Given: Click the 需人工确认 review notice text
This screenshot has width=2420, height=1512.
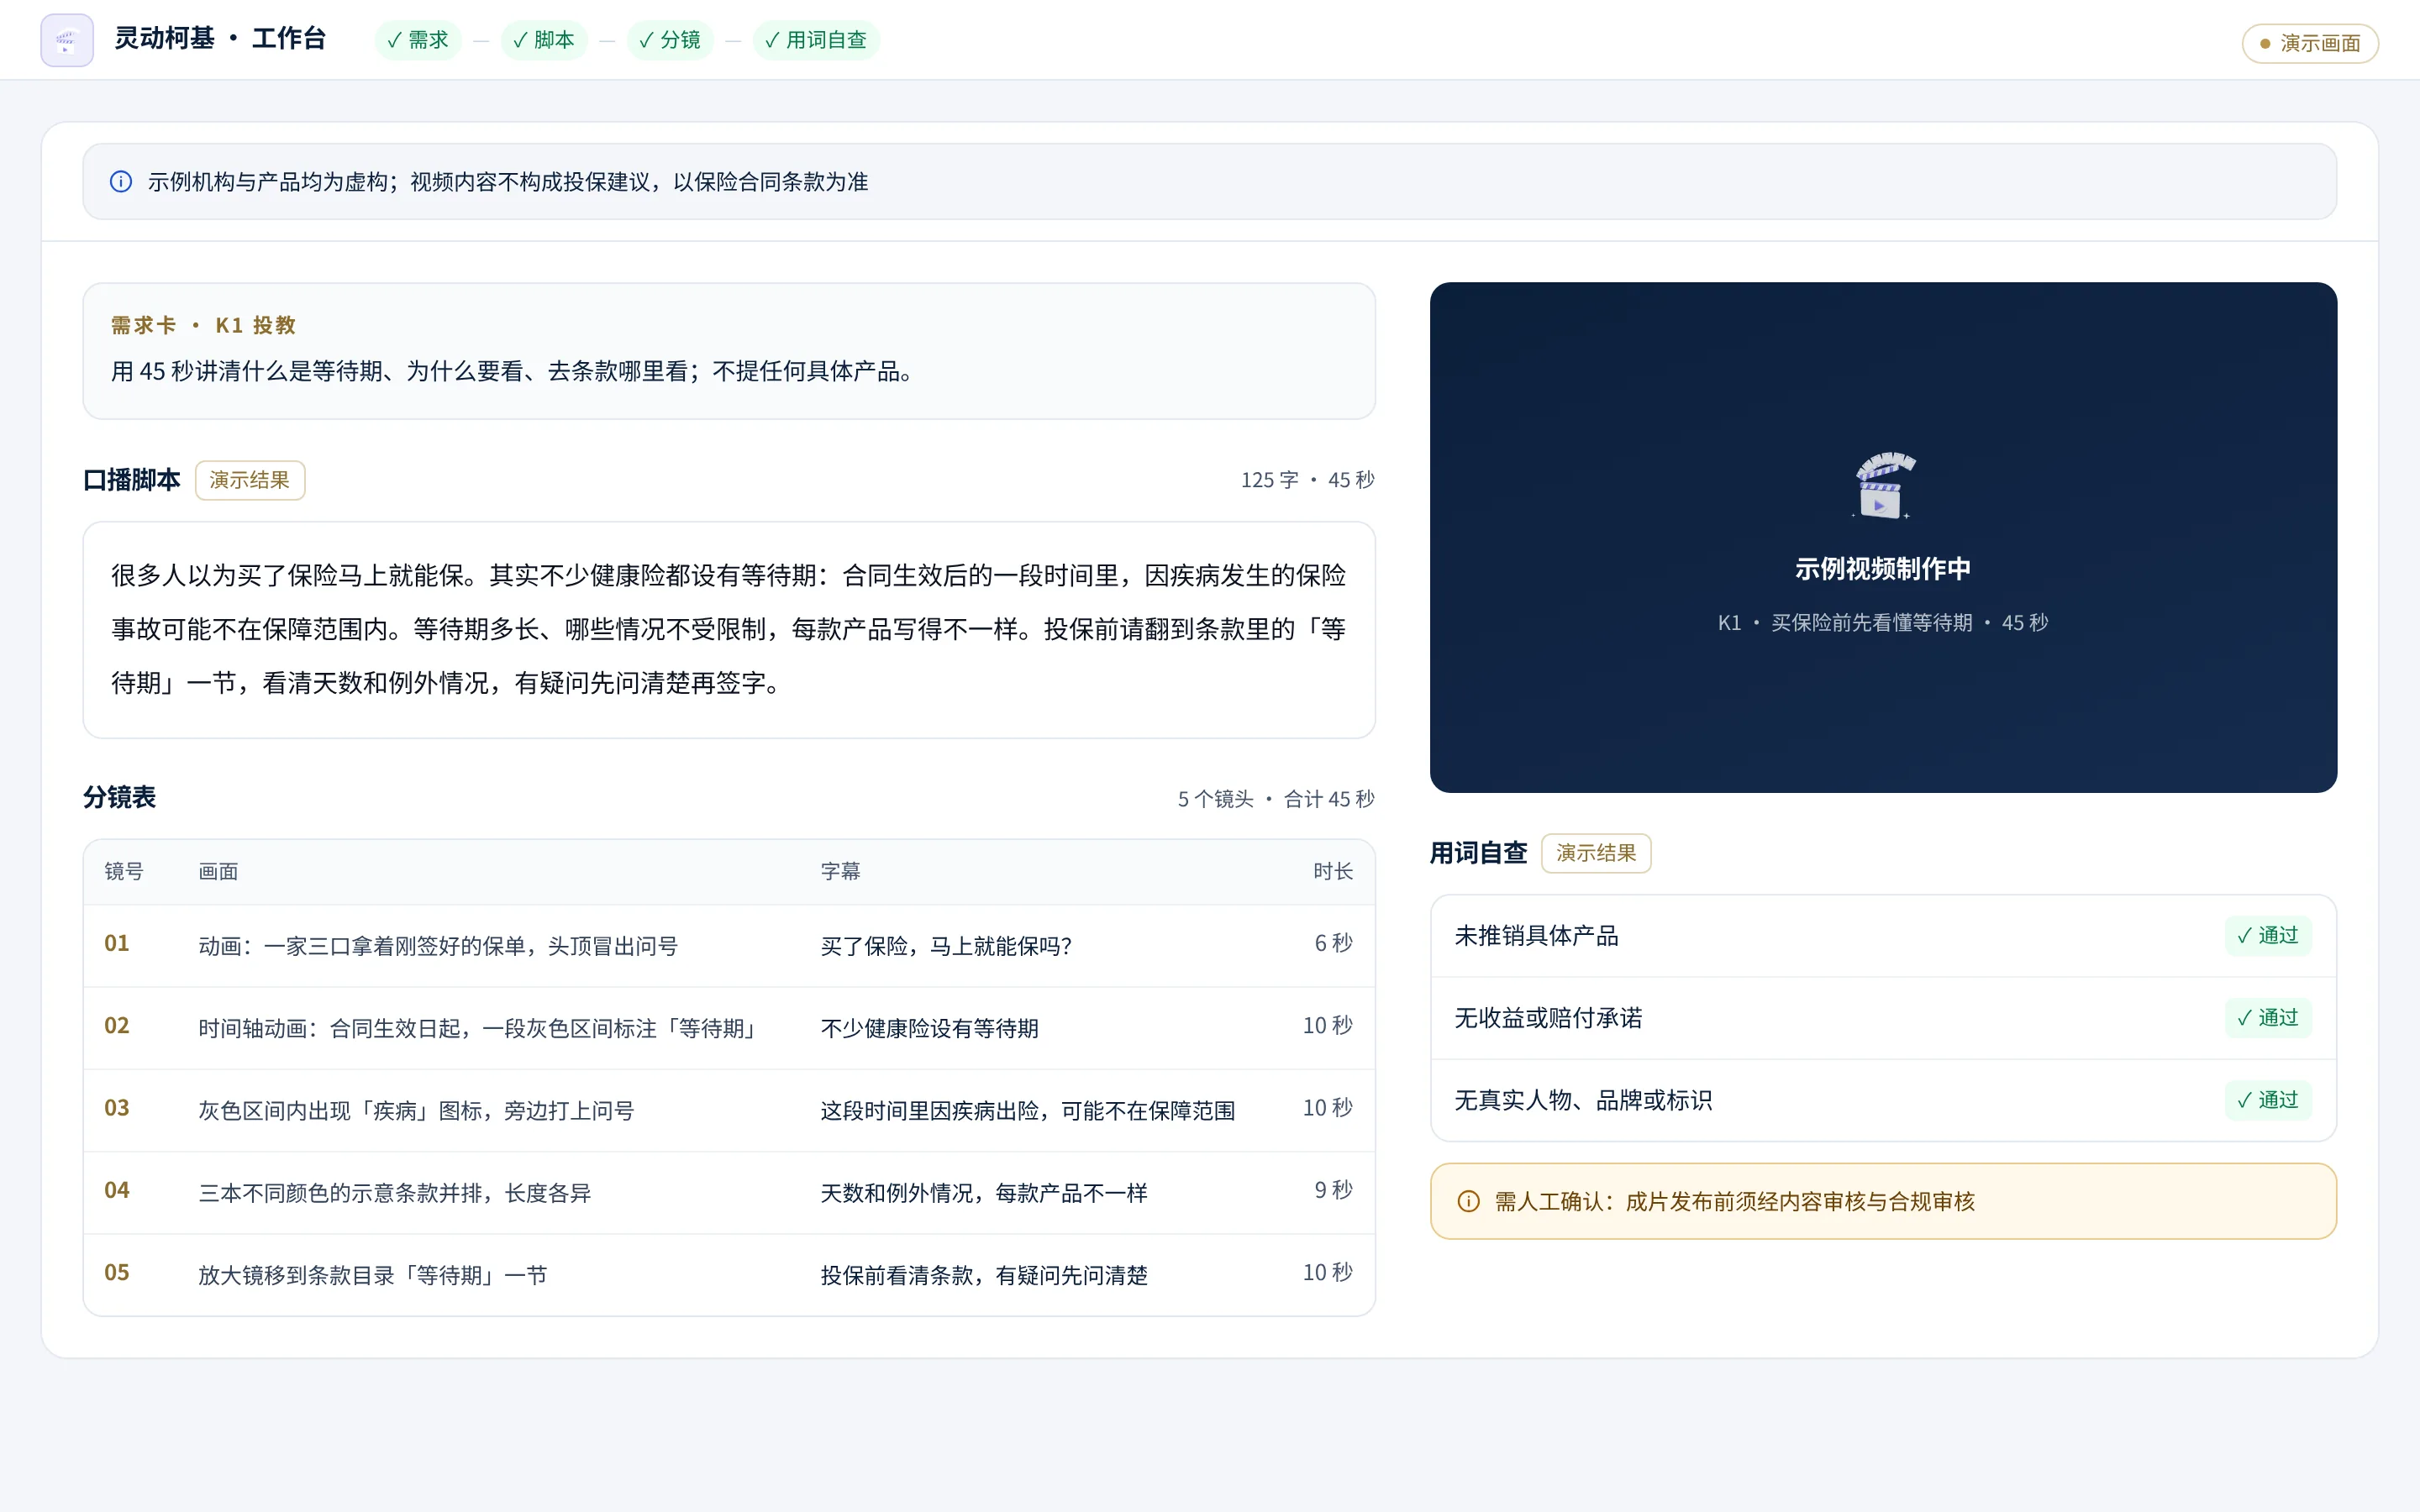Looking at the screenshot, I should [x=1734, y=1201].
